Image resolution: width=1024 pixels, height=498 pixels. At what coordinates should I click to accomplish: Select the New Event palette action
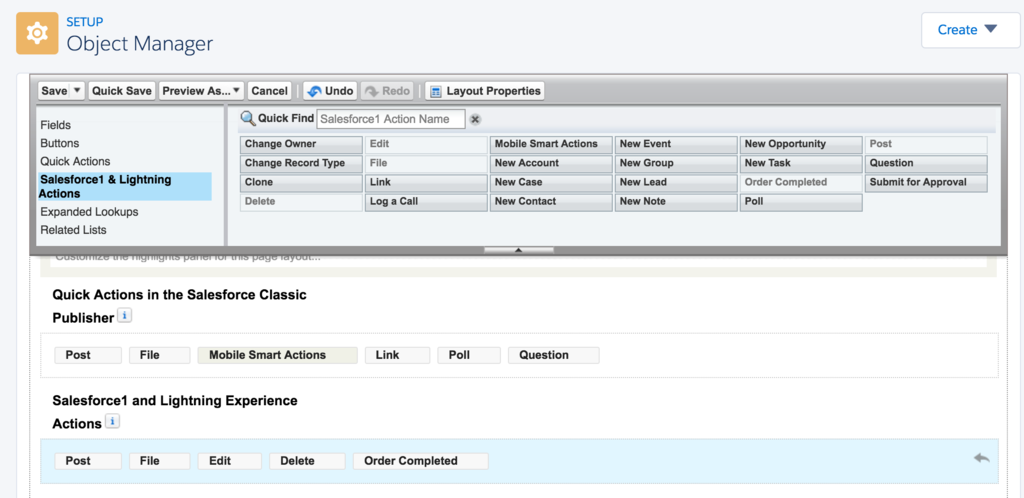click(676, 144)
